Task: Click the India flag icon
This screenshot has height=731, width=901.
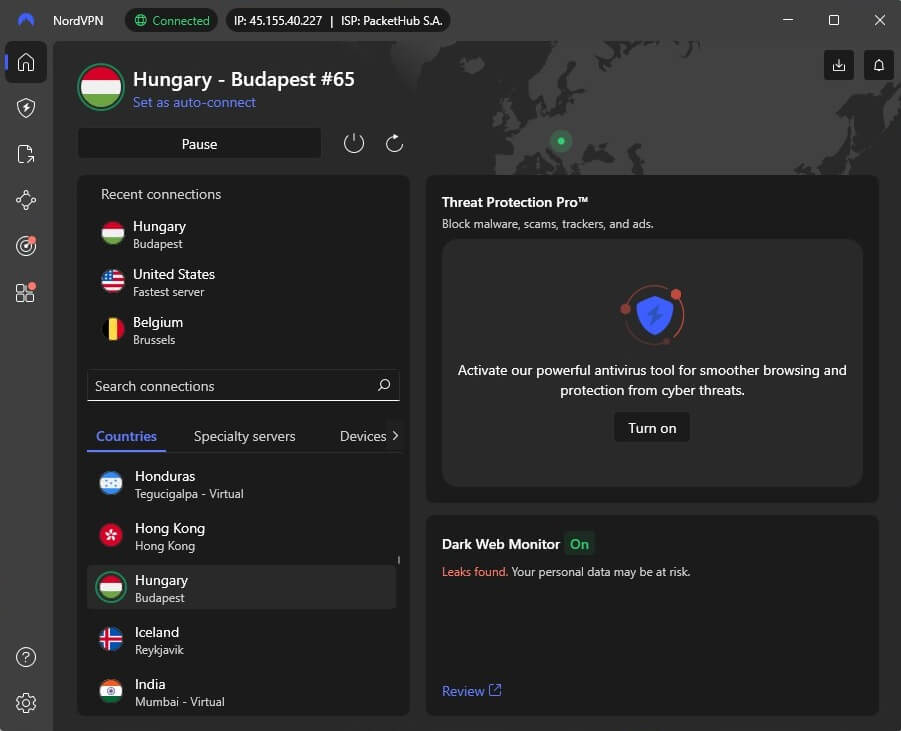Action: (x=111, y=691)
